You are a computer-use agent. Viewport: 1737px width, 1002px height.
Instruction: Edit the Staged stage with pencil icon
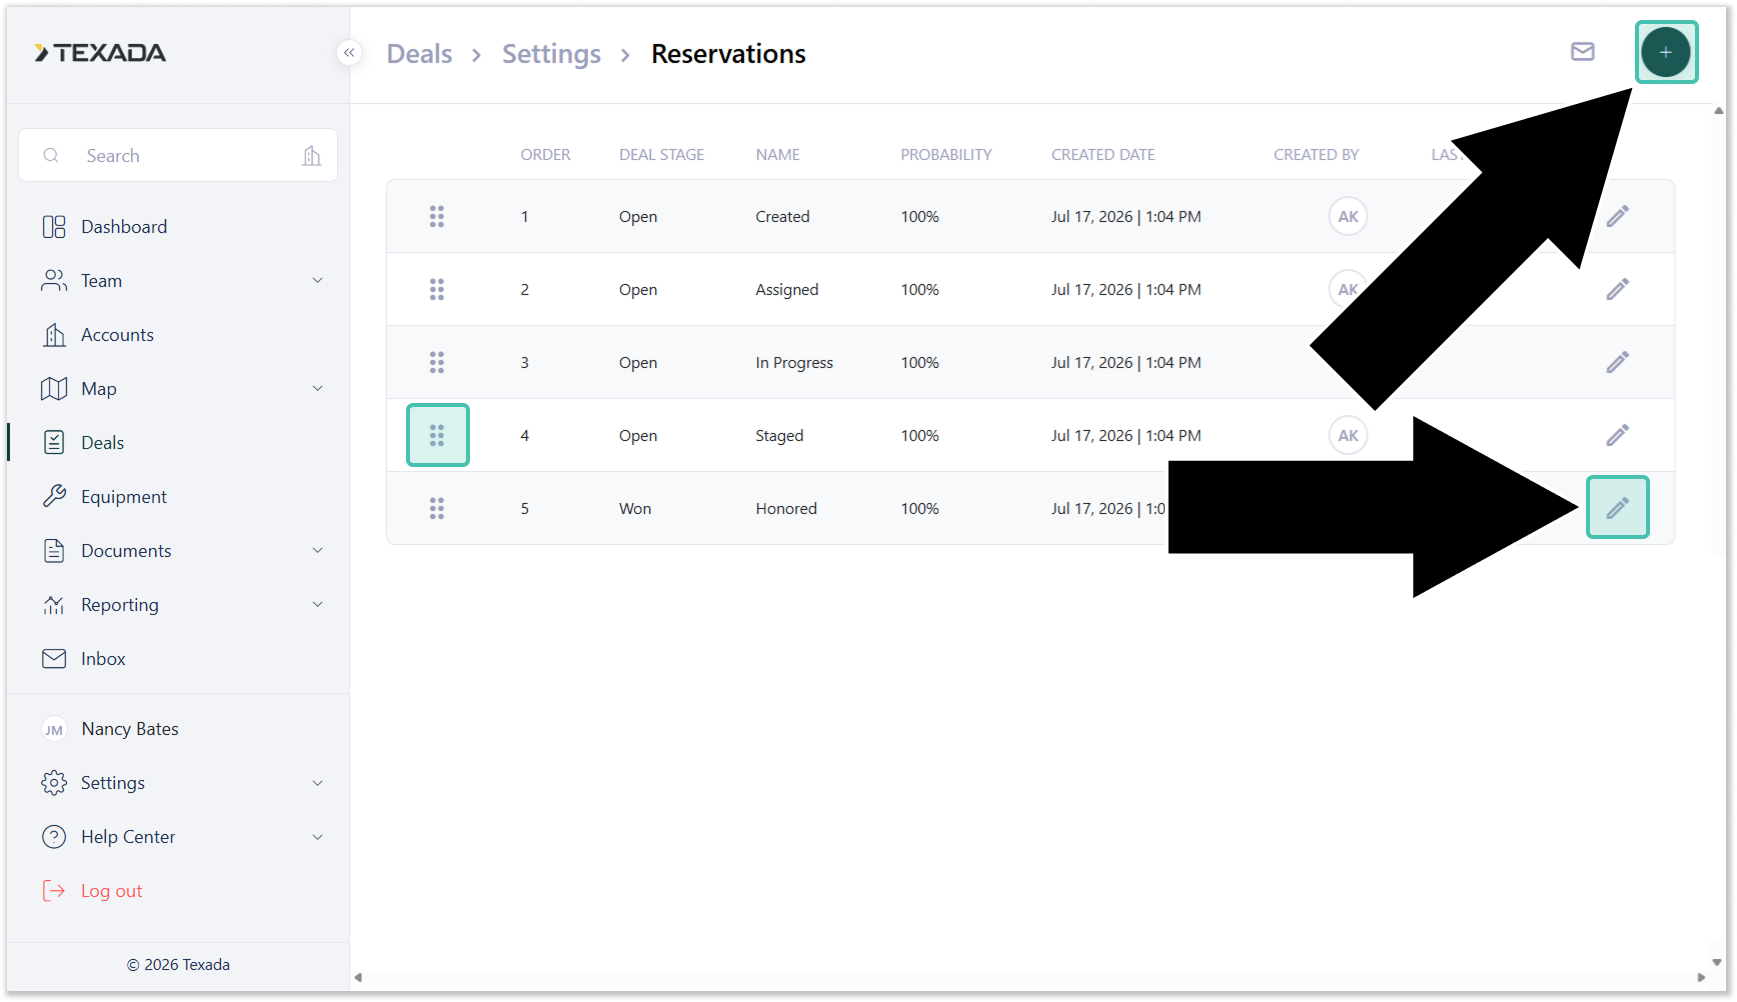coord(1618,435)
